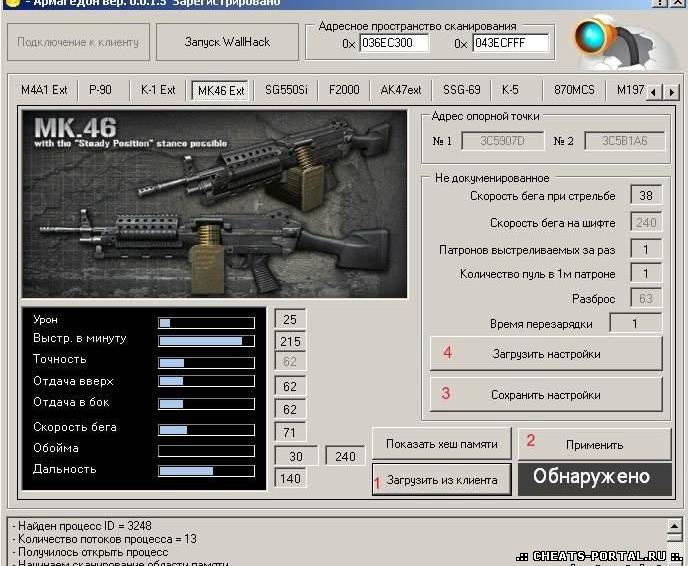688x566 pixels.
Task: Edit the Урон value 25
Action: pyautogui.click(x=290, y=319)
